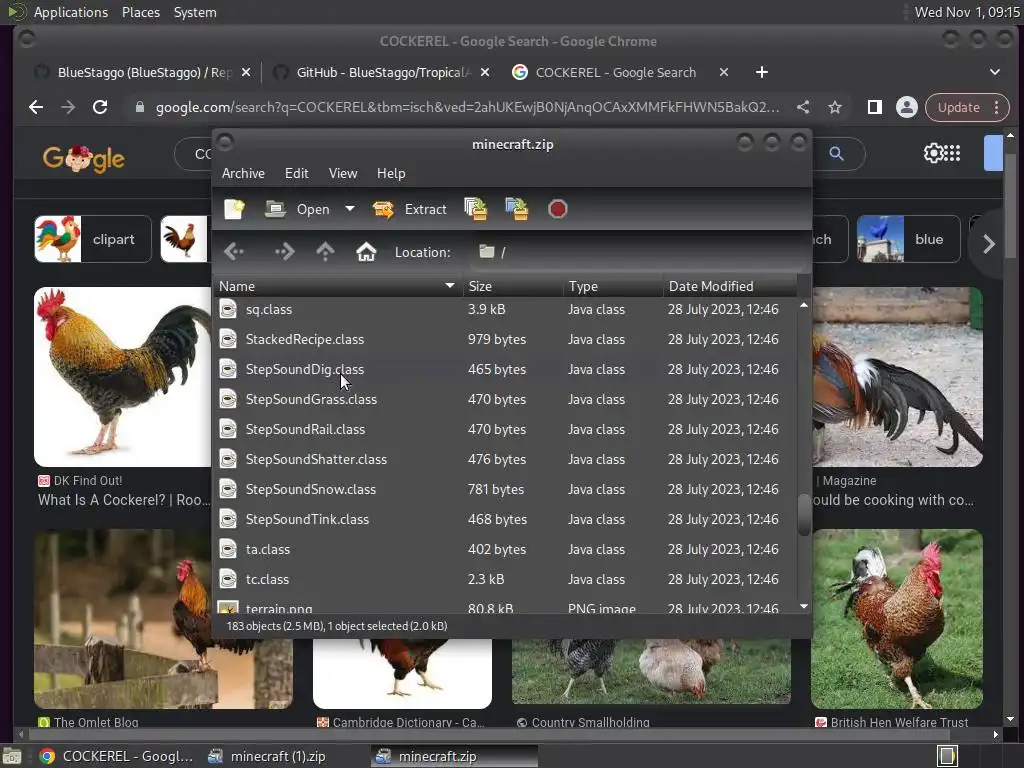Expand the Open recent archives dropdown arrow

point(350,209)
